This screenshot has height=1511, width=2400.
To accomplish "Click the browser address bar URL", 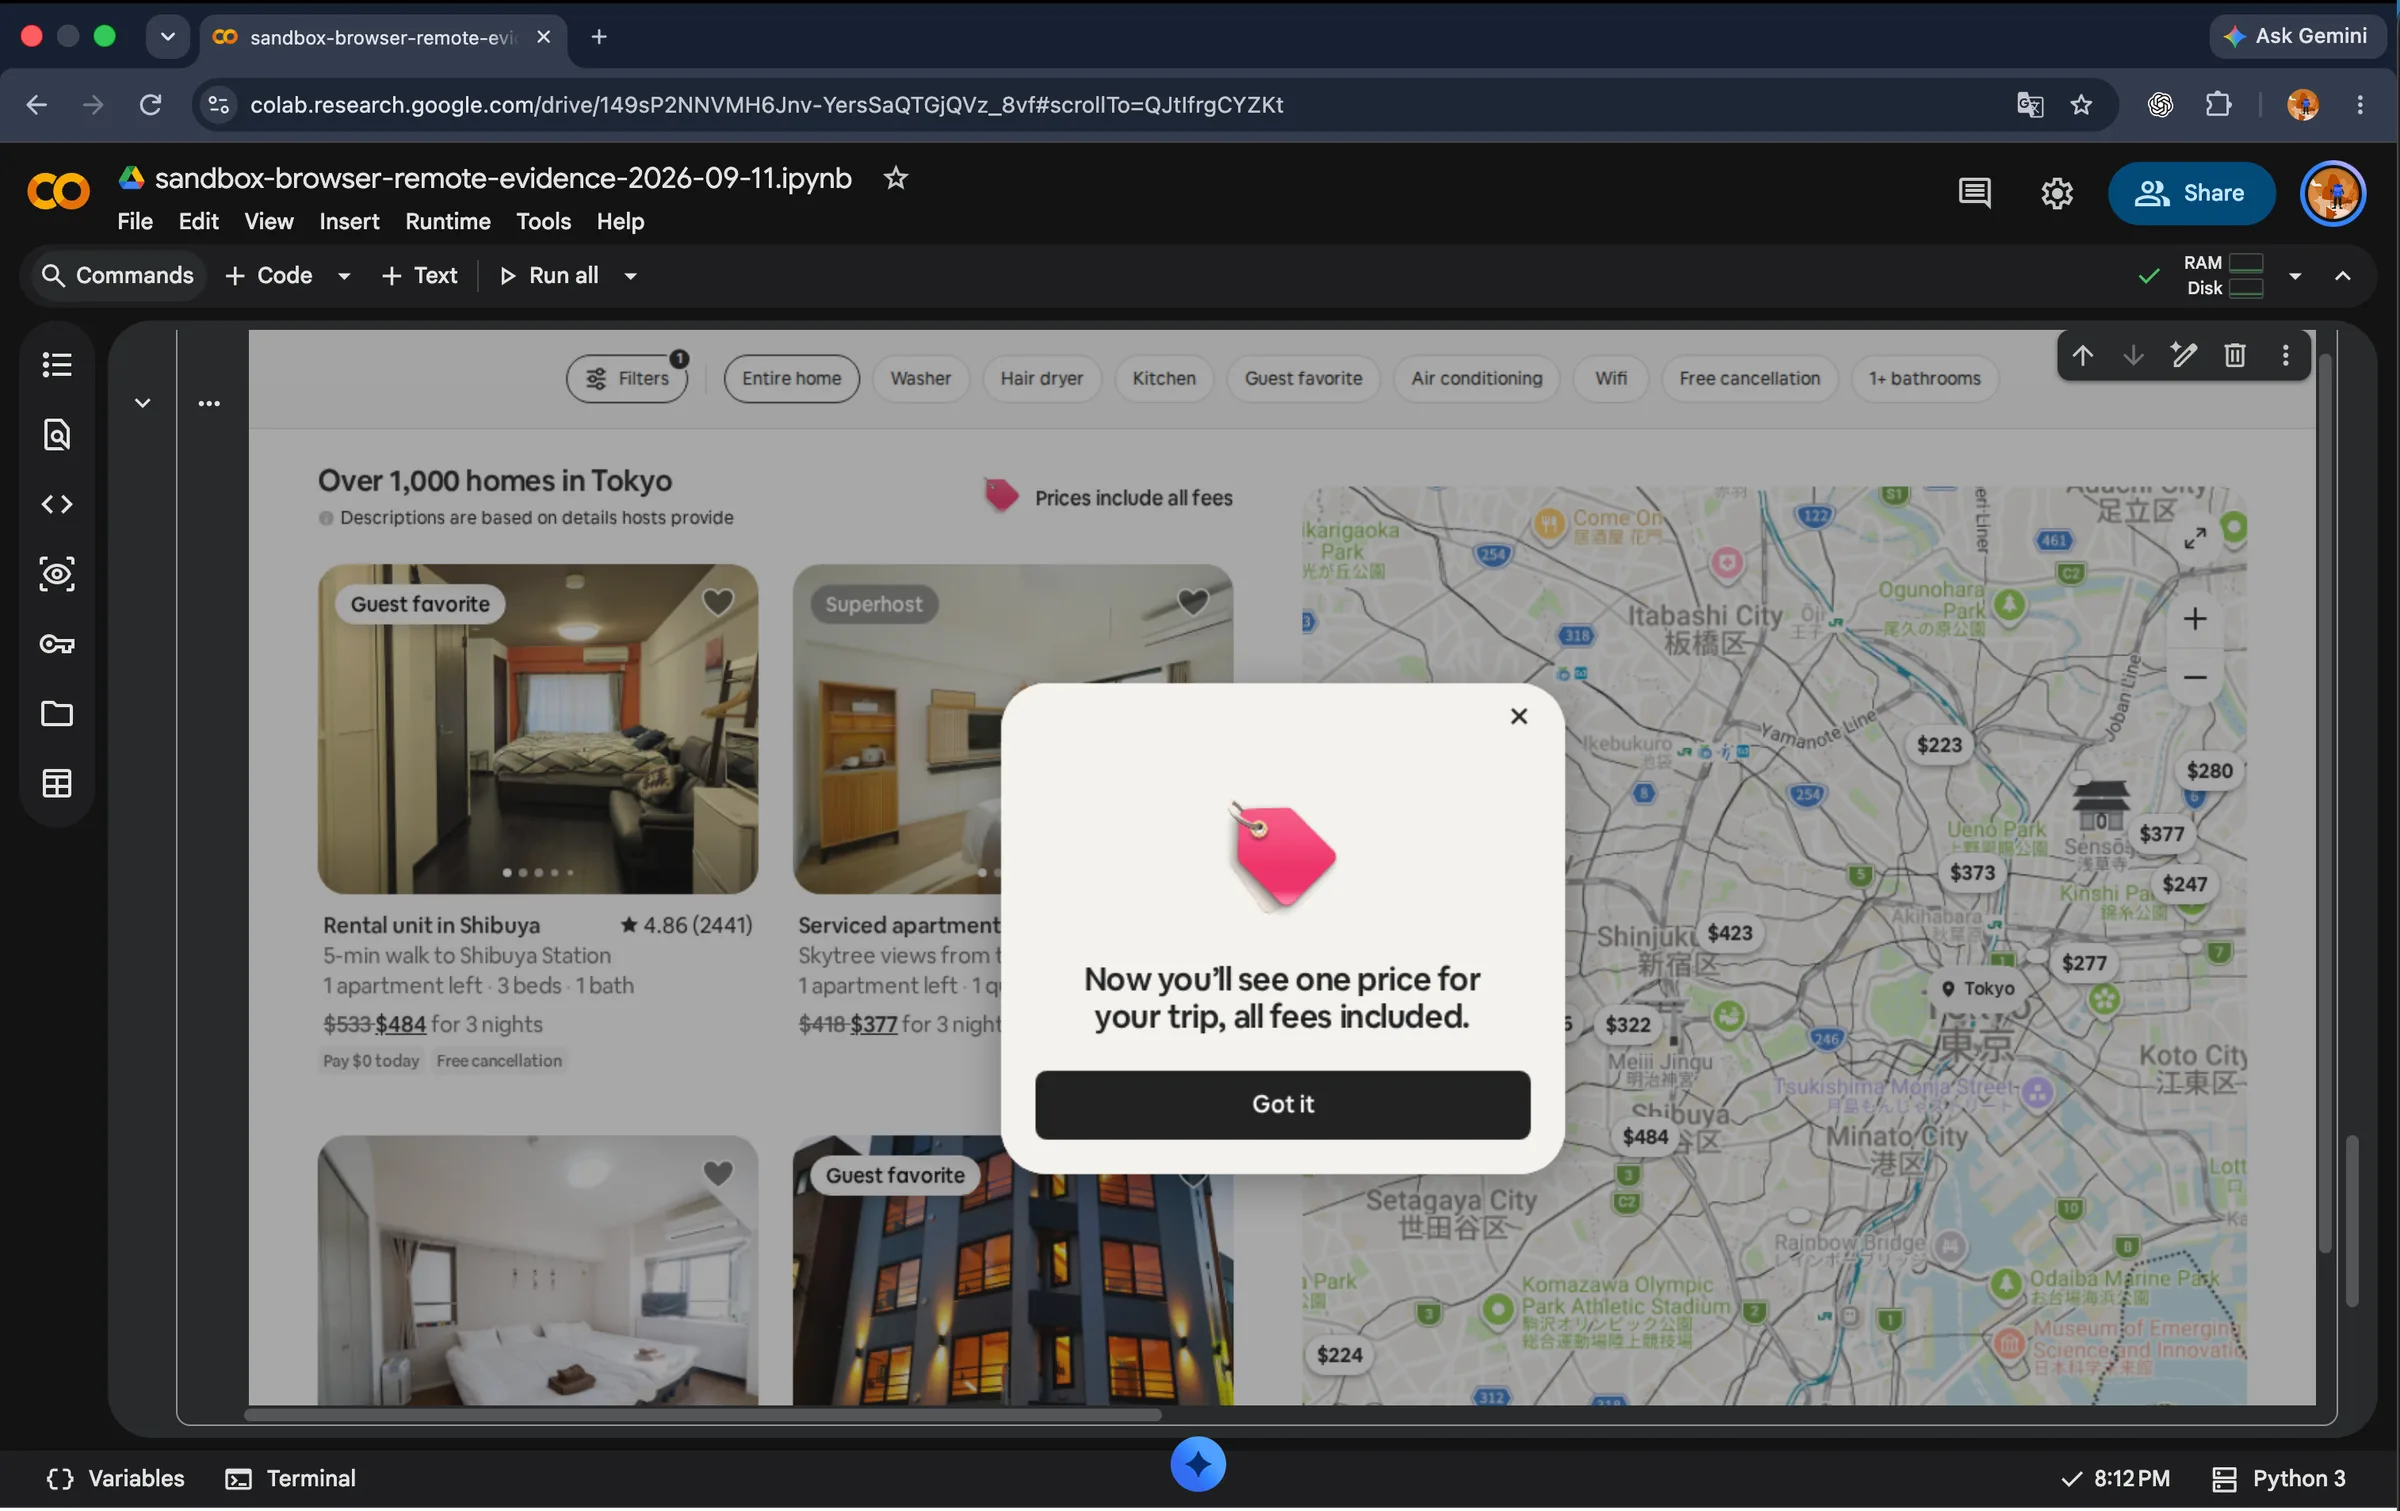I will (766, 105).
